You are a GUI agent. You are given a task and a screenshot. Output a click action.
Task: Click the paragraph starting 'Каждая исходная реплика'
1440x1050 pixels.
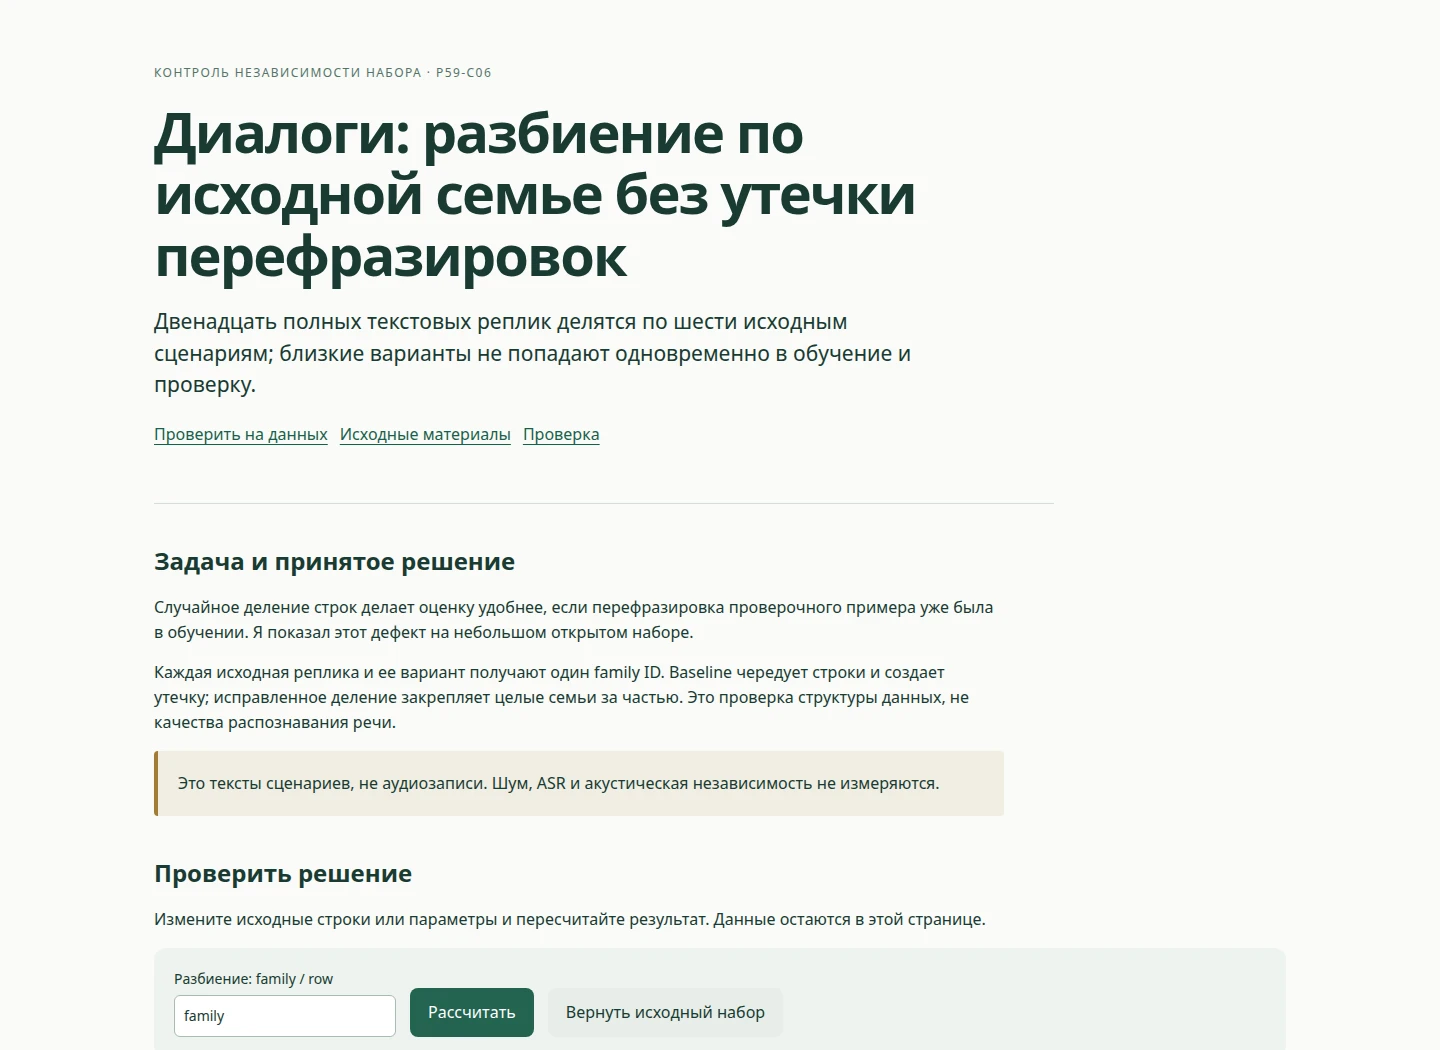point(561,697)
